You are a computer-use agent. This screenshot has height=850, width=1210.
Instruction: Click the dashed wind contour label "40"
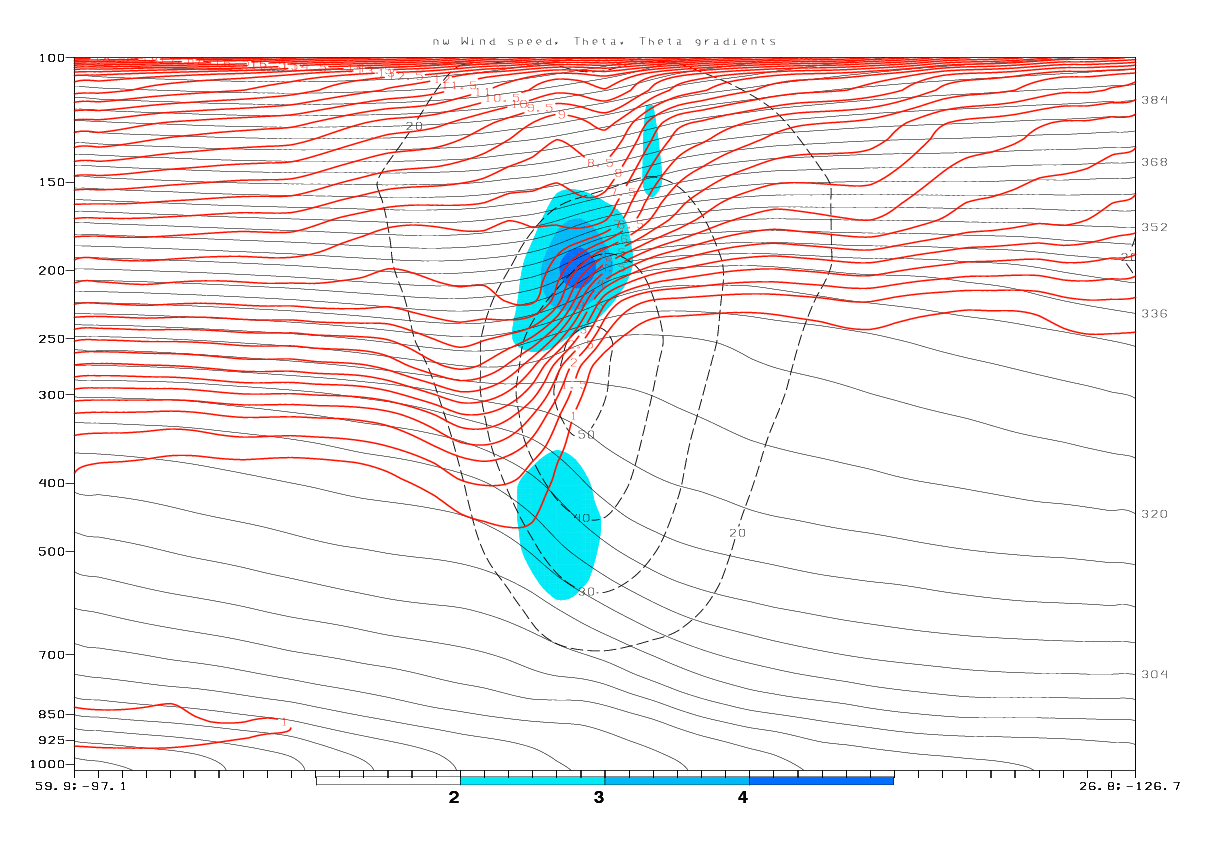[581, 518]
